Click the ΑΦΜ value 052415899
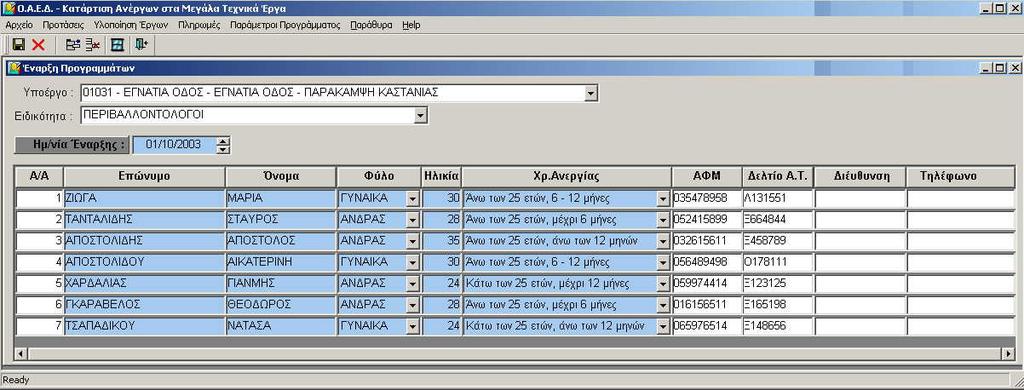 coord(707,219)
